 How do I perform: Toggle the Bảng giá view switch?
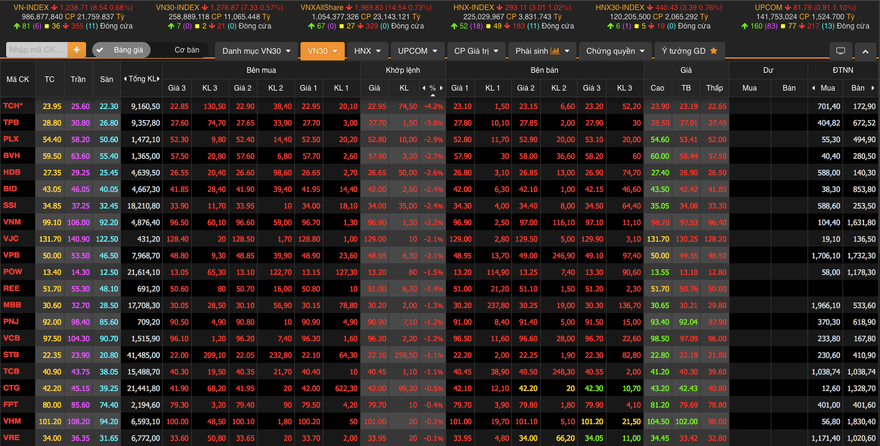click(101, 50)
